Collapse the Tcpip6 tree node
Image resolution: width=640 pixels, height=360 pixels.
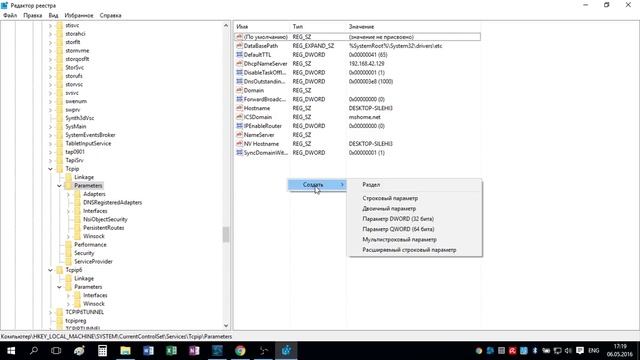[x=51, y=270]
